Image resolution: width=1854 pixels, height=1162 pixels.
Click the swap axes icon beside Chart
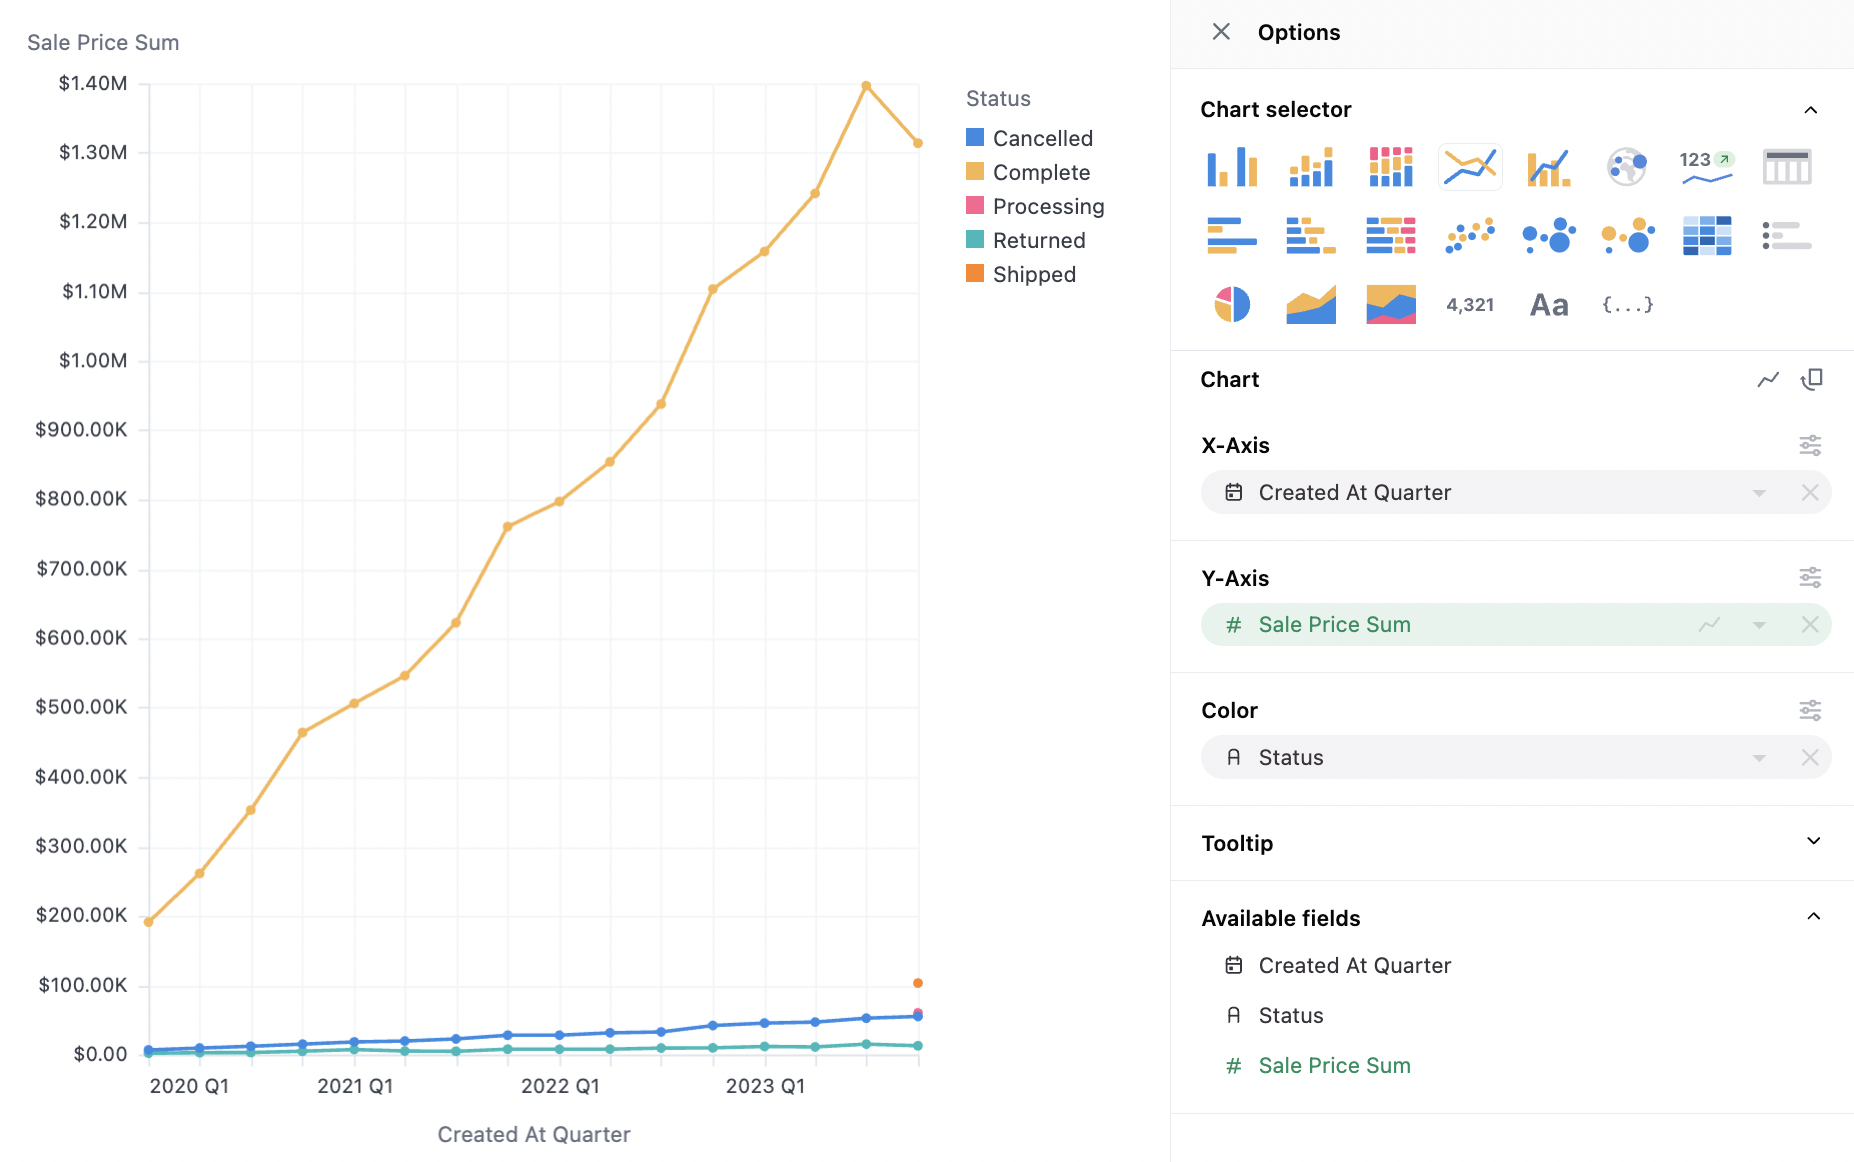click(1811, 379)
